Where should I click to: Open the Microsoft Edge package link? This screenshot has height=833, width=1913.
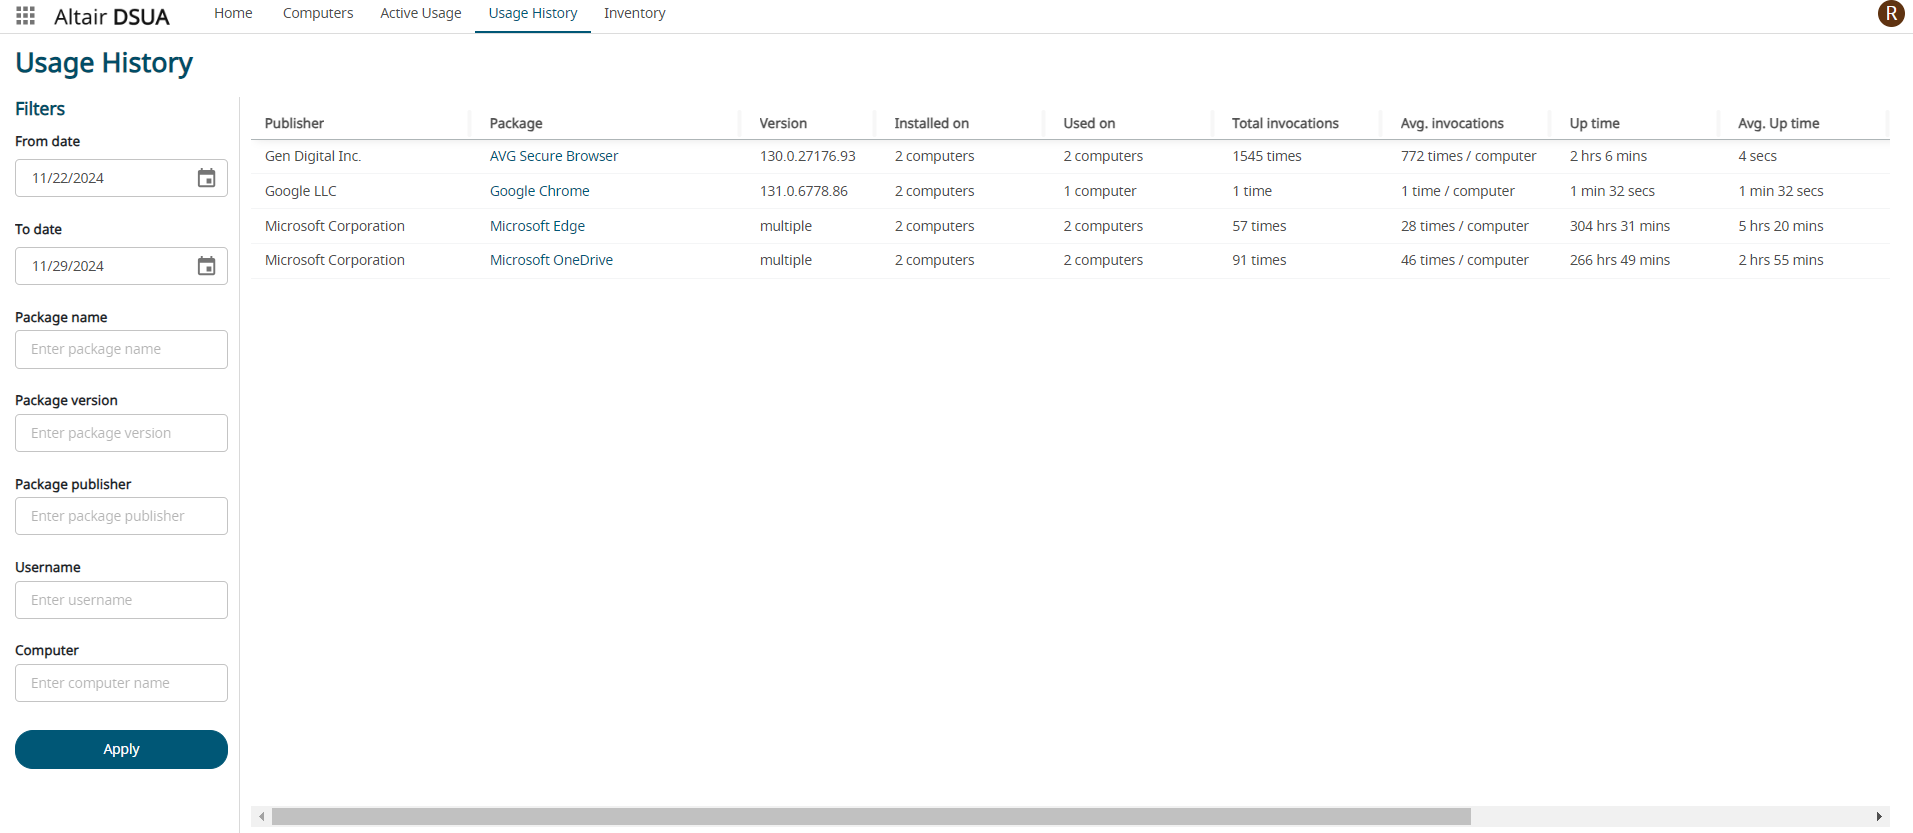click(x=538, y=227)
